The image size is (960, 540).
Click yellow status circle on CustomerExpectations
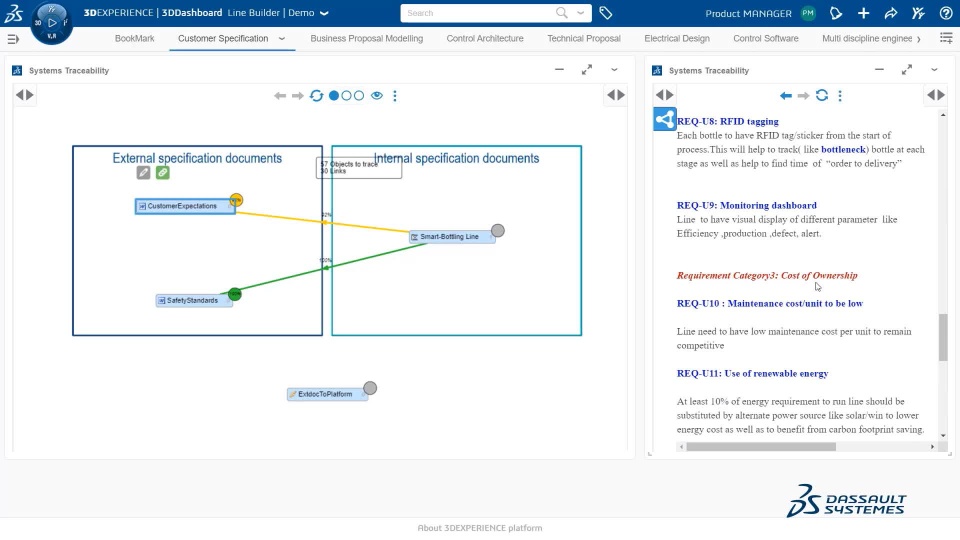pos(236,200)
